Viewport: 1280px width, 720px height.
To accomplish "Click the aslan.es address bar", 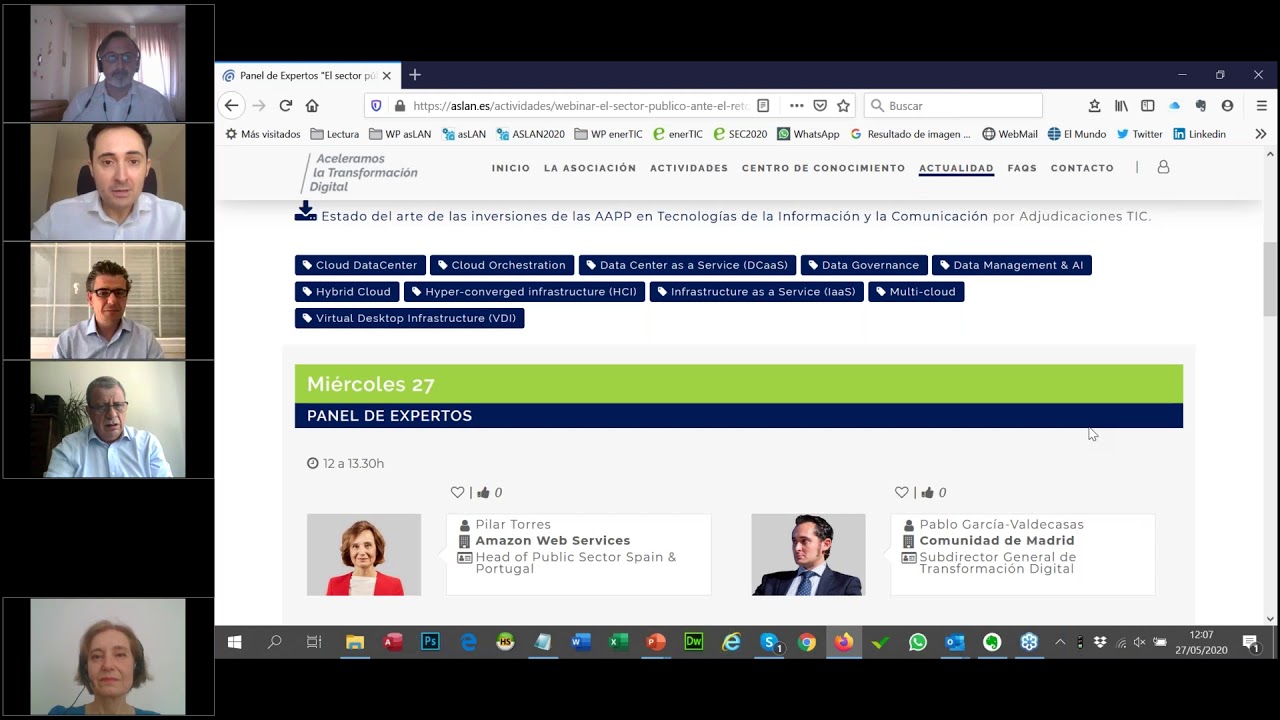I will pyautogui.click(x=580, y=105).
